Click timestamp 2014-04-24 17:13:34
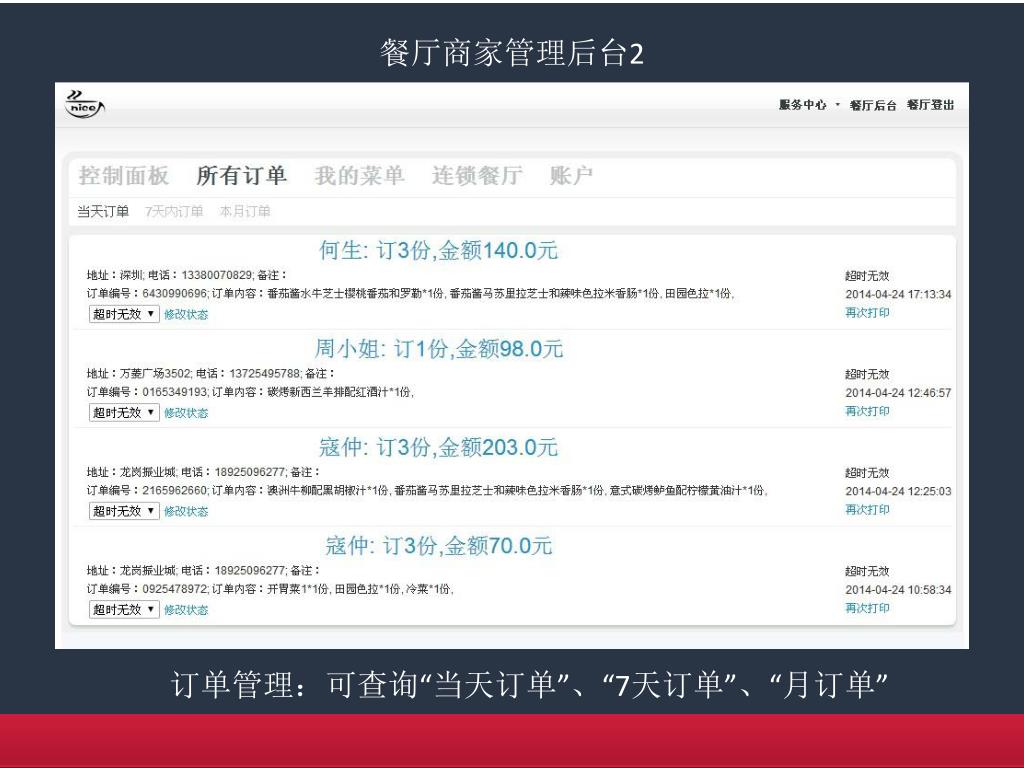The image size is (1024, 768). pyautogui.click(x=898, y=295)
